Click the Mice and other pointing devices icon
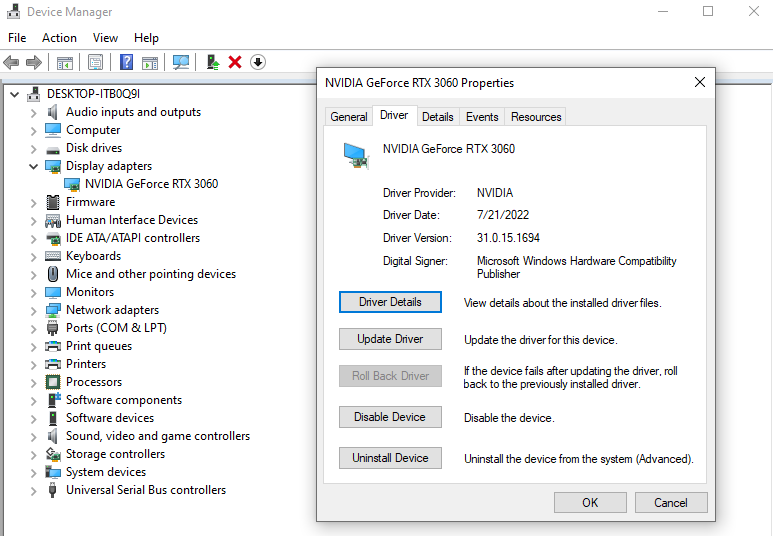 click(x=53, y=274)
